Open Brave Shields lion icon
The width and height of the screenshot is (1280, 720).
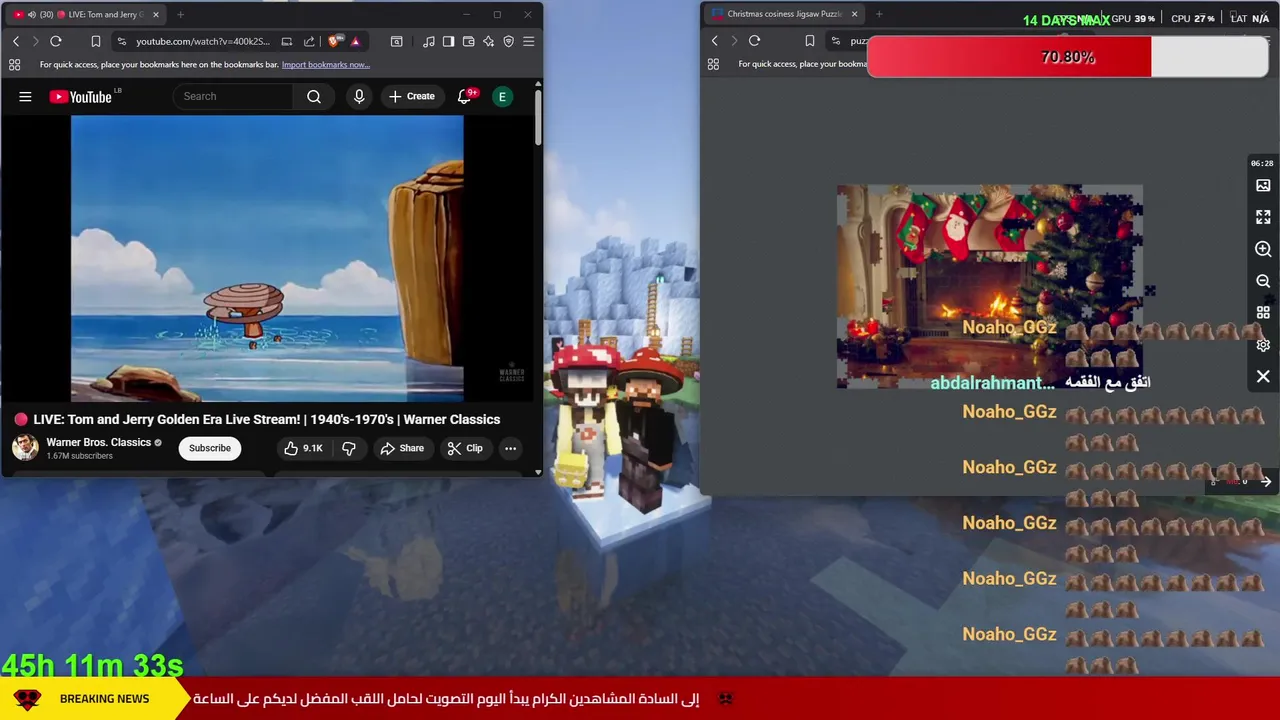tap(334, 41)
